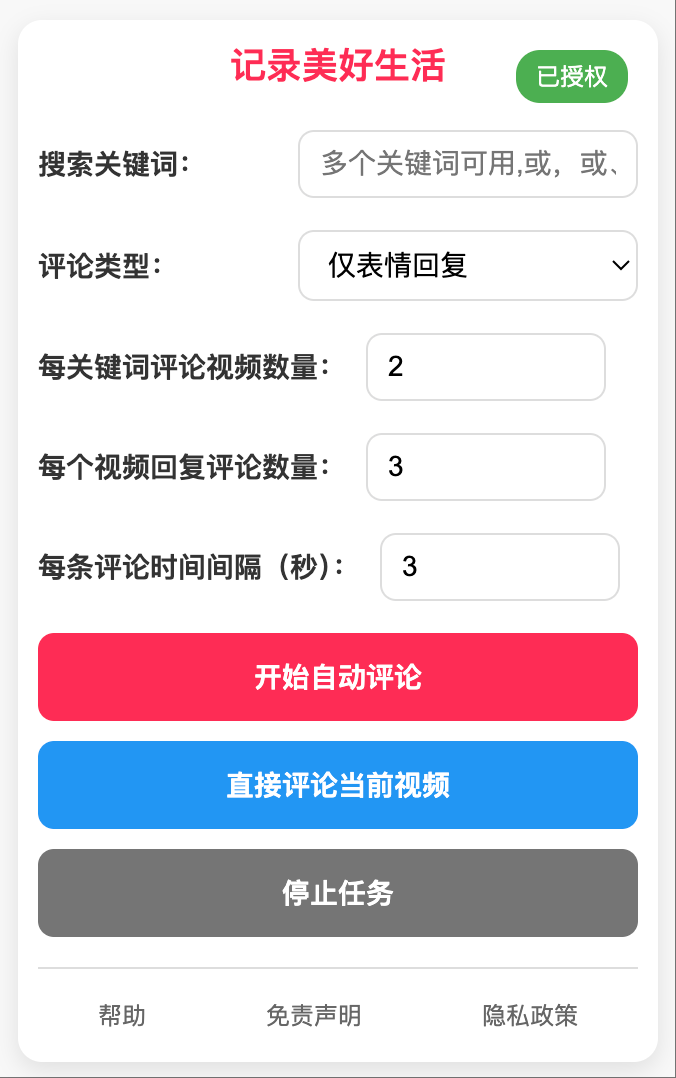Click the 每关键词评论视频数量 label
The image size is (676, 1078).
184,367
